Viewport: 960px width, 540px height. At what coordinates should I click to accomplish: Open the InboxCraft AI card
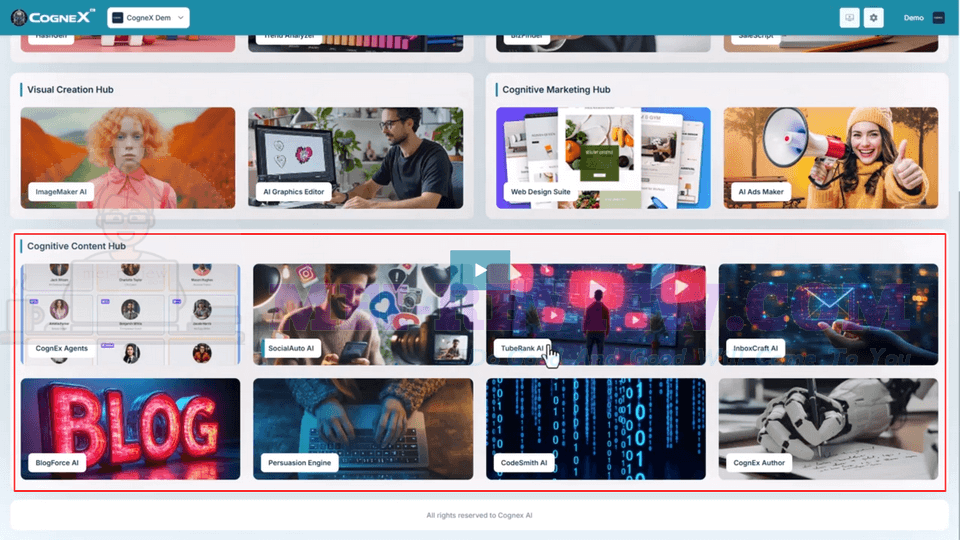828,314
